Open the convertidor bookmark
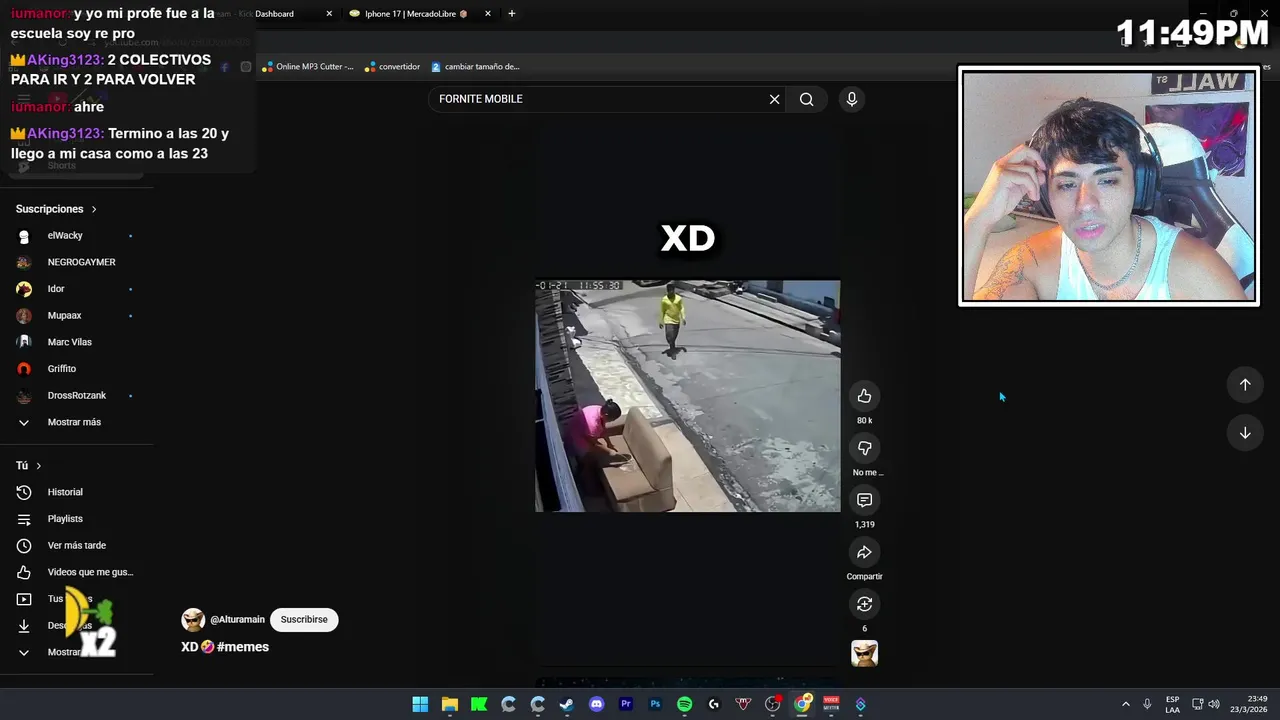This screenshot has height=720, width=1280. [393, 67]
